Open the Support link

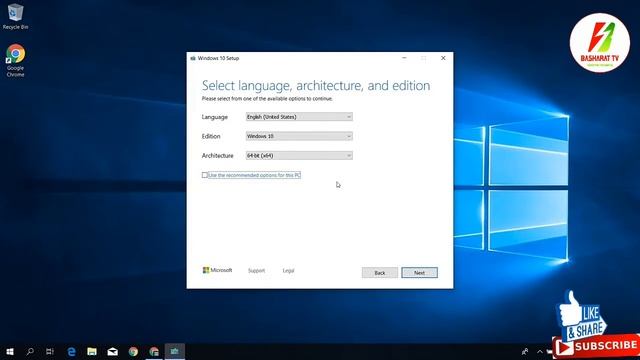pyautogui.click(x=256, y=271)
